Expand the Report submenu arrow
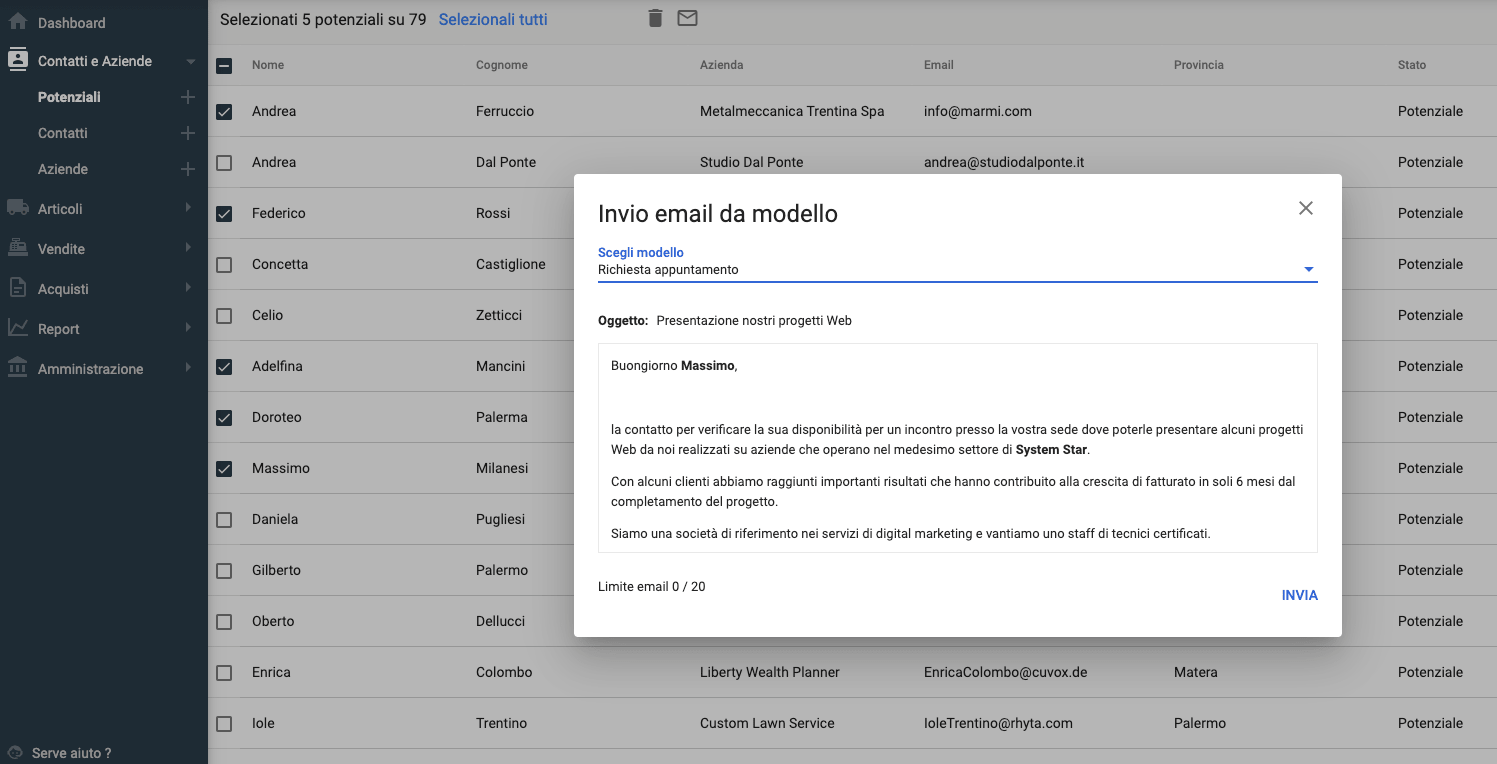Screen dimensions: 1497x764 pos(190,328)
